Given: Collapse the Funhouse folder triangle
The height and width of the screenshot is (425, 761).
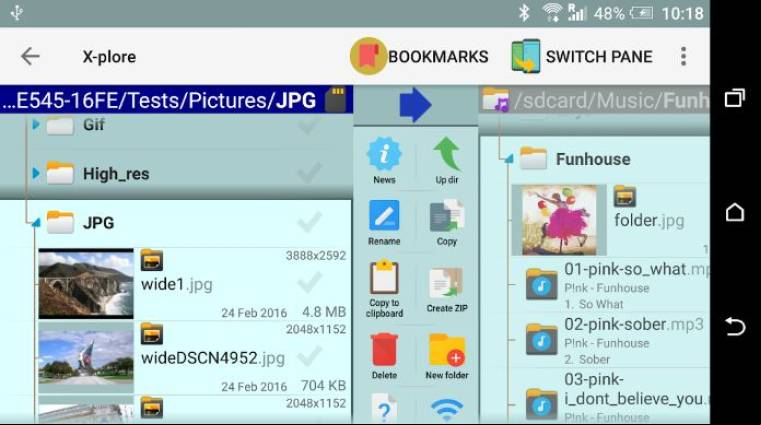Looking at the screenshot, I should point(509,159).
